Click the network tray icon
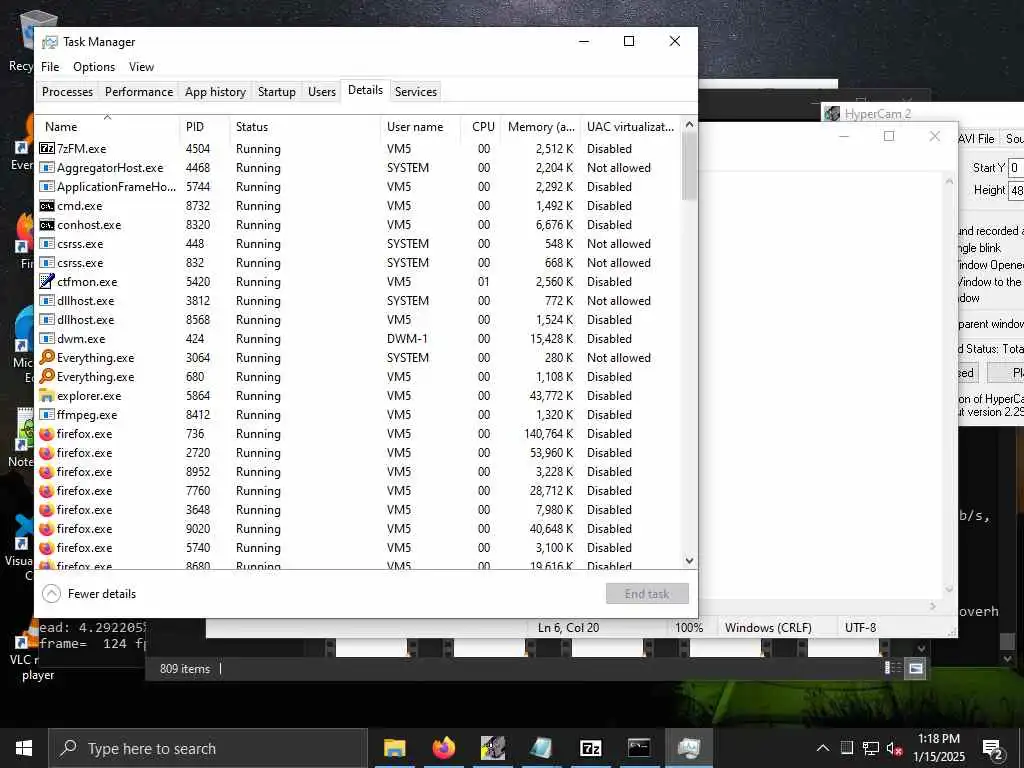This screenshot has width=1024, height=768. (871, 748)
